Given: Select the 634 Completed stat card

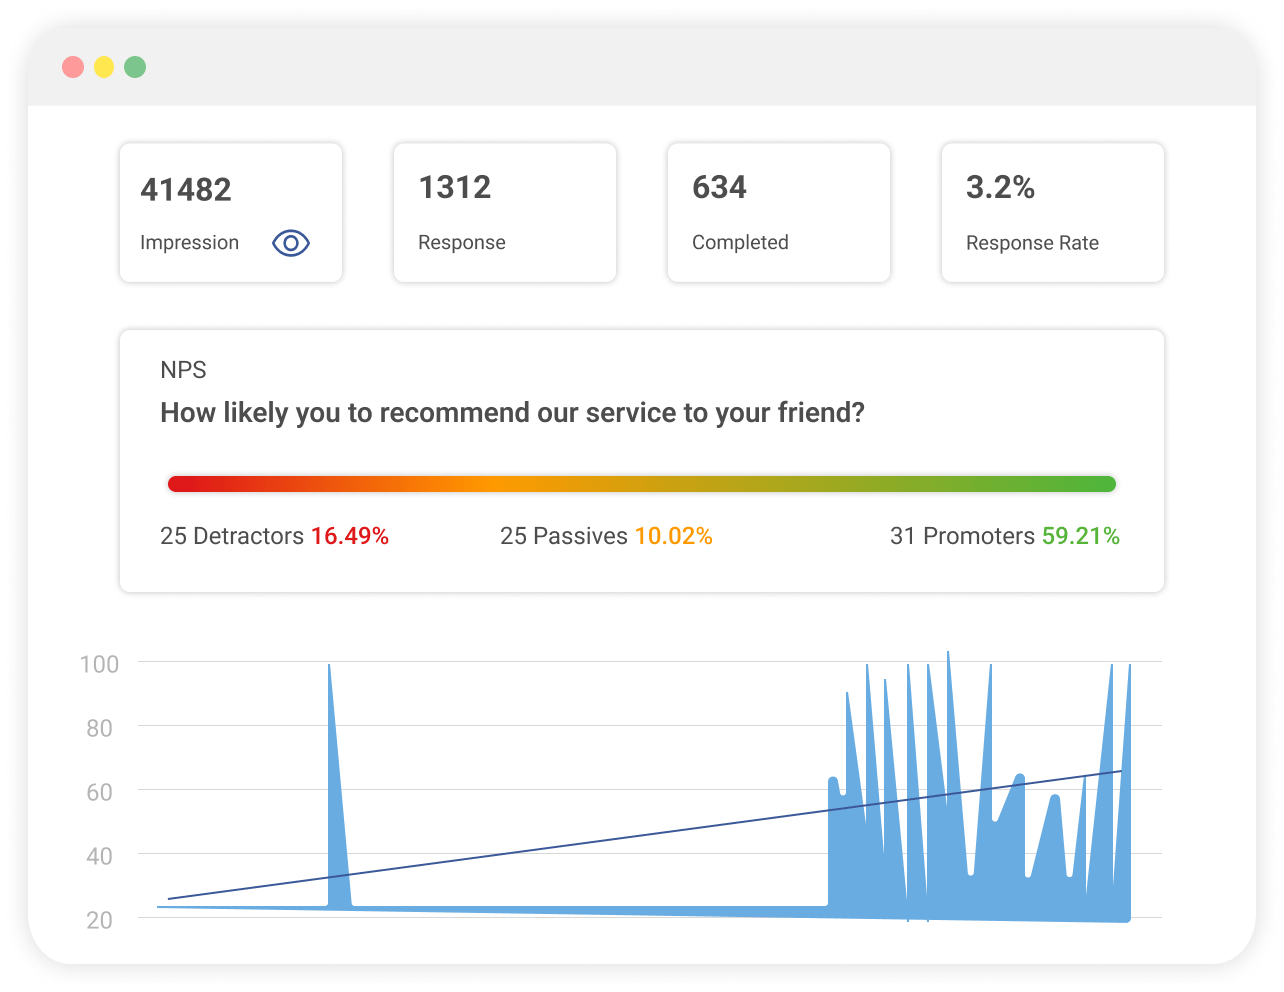Looking at the screenshot, I should tap(778, 212).
